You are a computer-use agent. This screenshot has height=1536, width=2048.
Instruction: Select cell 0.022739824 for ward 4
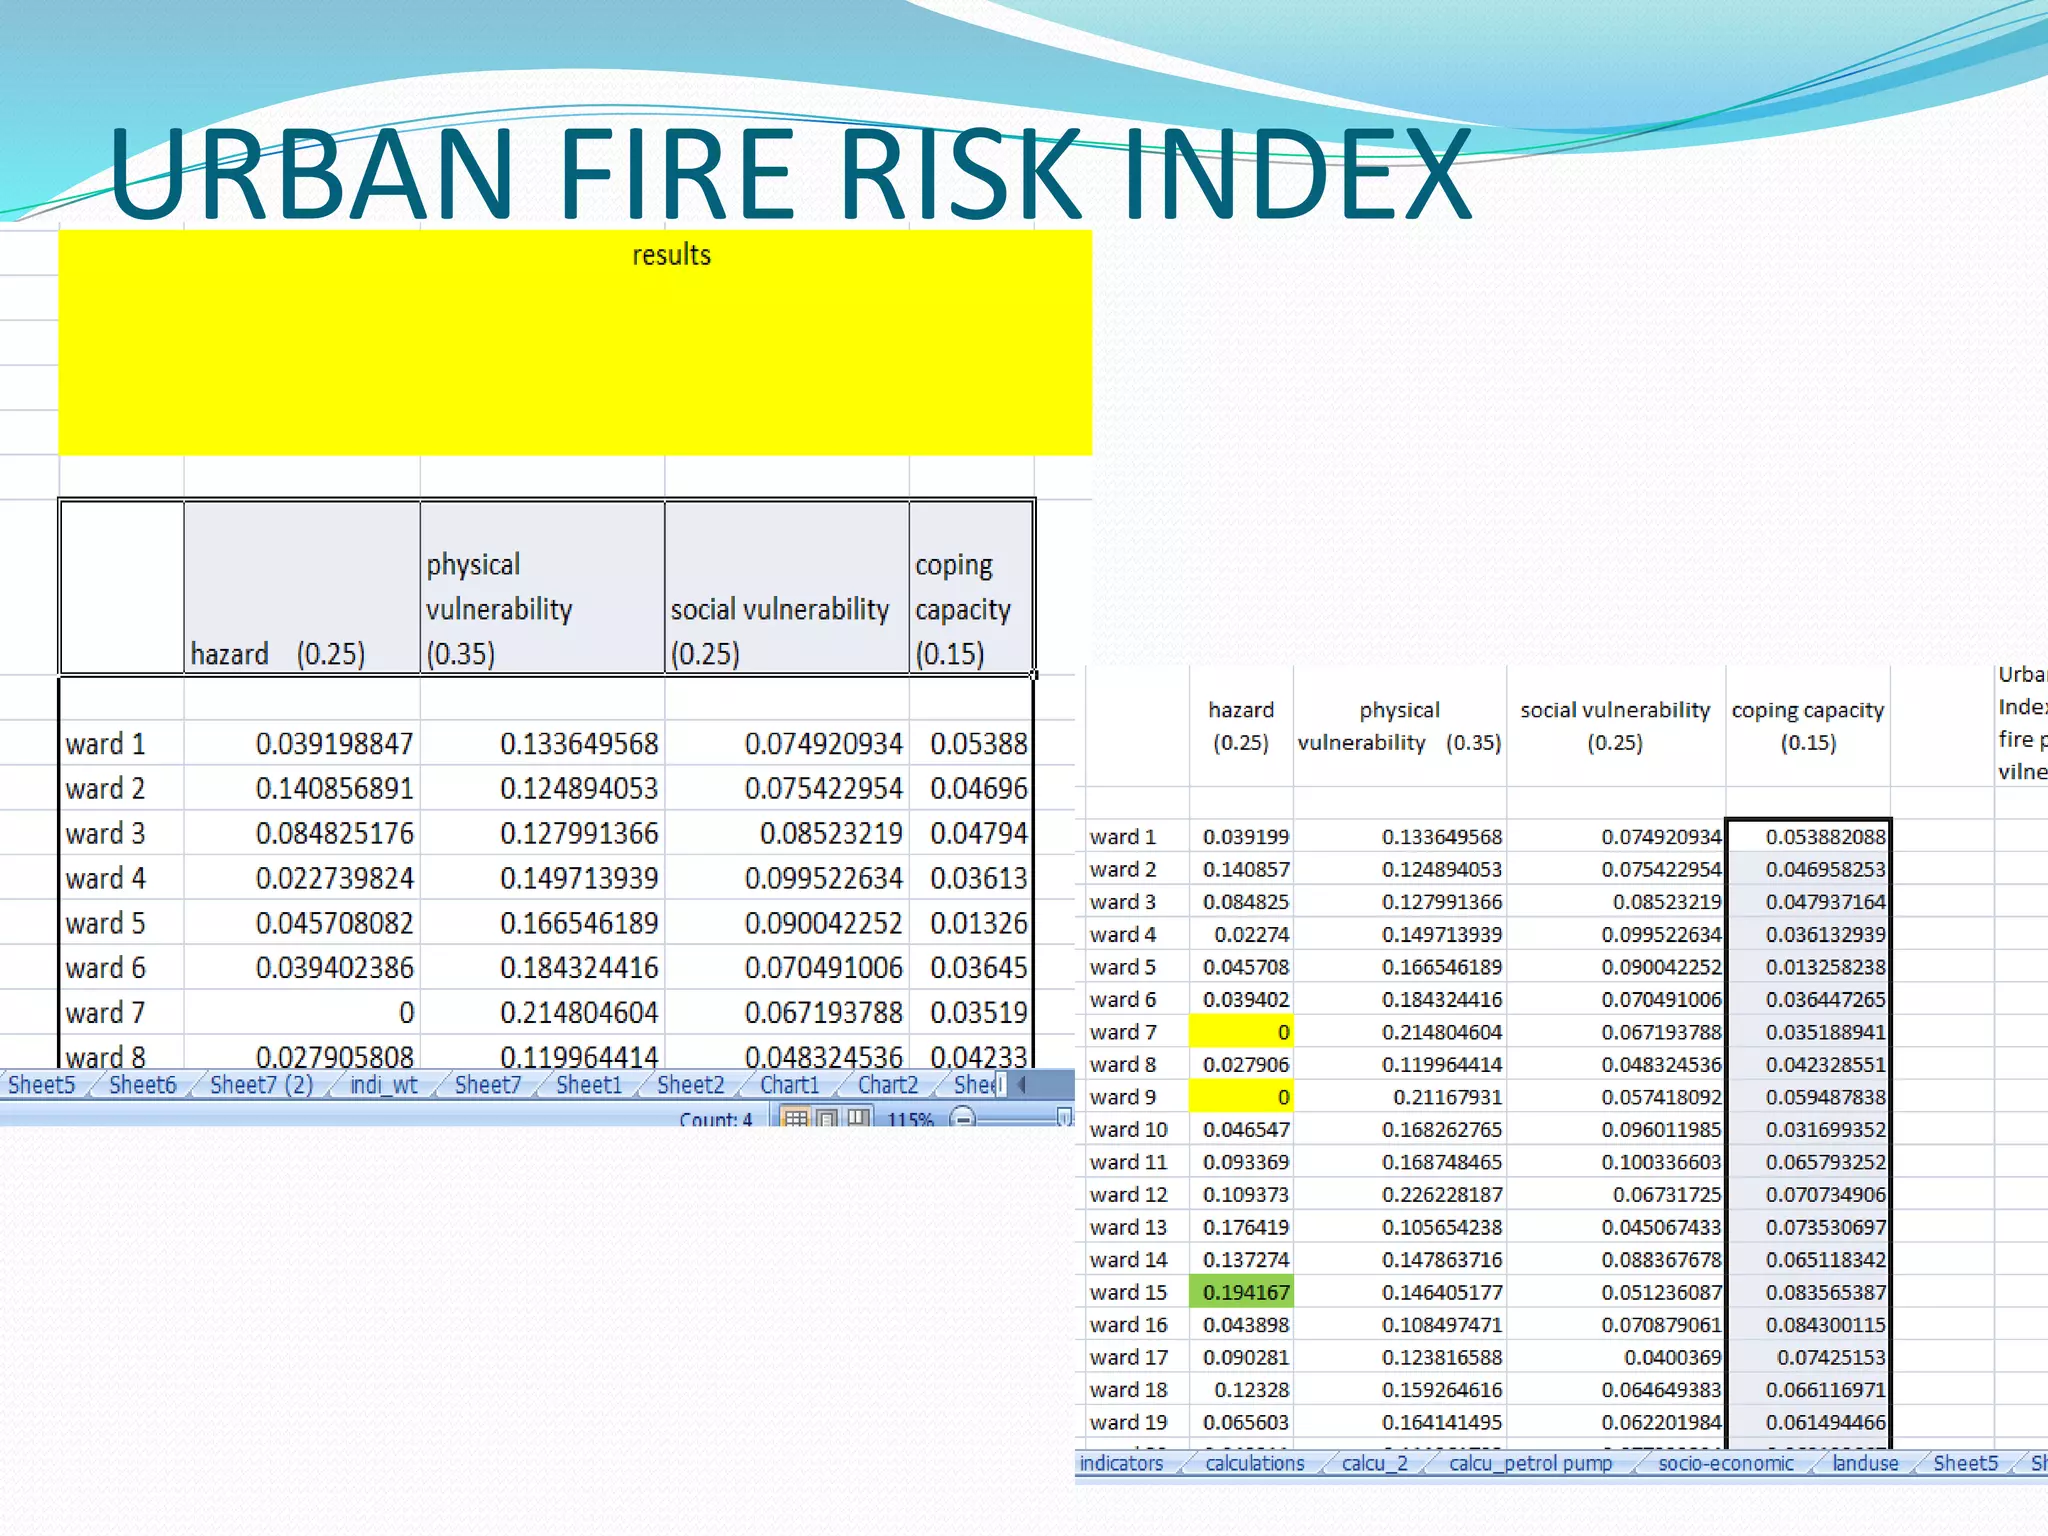[302, 878]
